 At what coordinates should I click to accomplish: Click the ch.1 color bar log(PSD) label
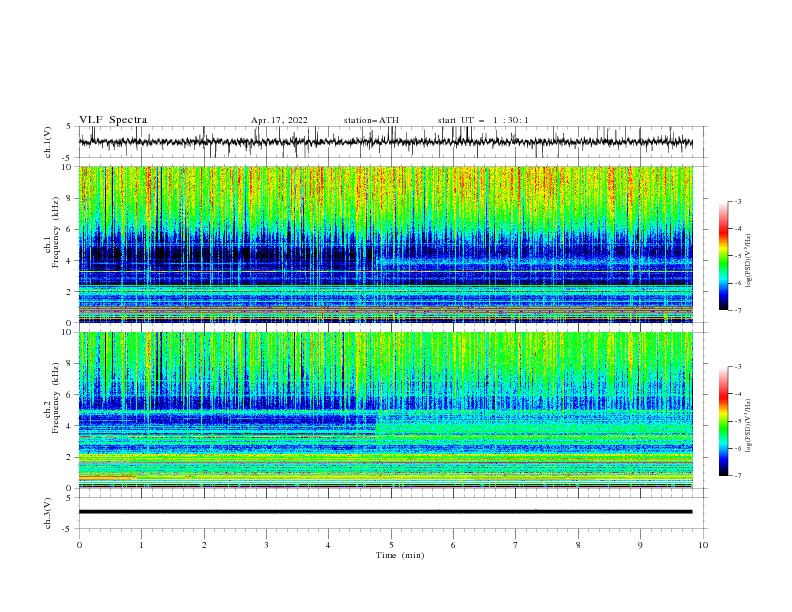[x=749, y=260]
